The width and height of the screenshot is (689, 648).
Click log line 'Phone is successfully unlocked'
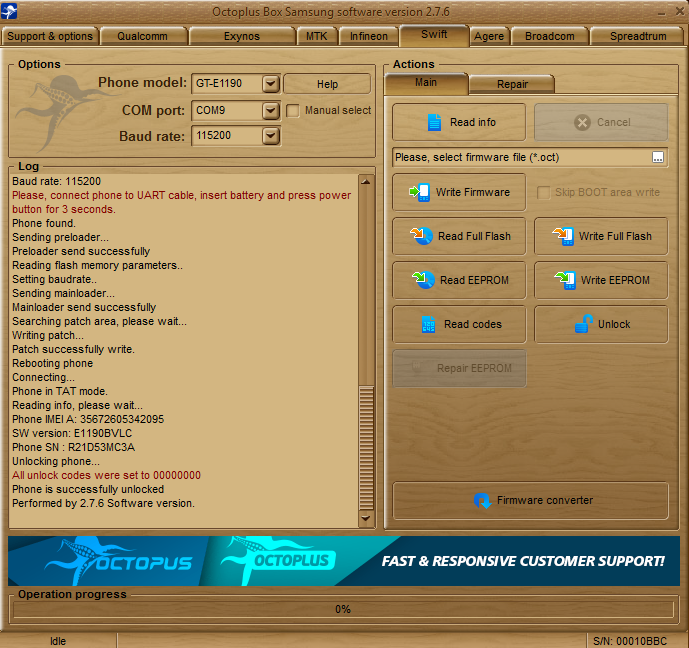88,489
